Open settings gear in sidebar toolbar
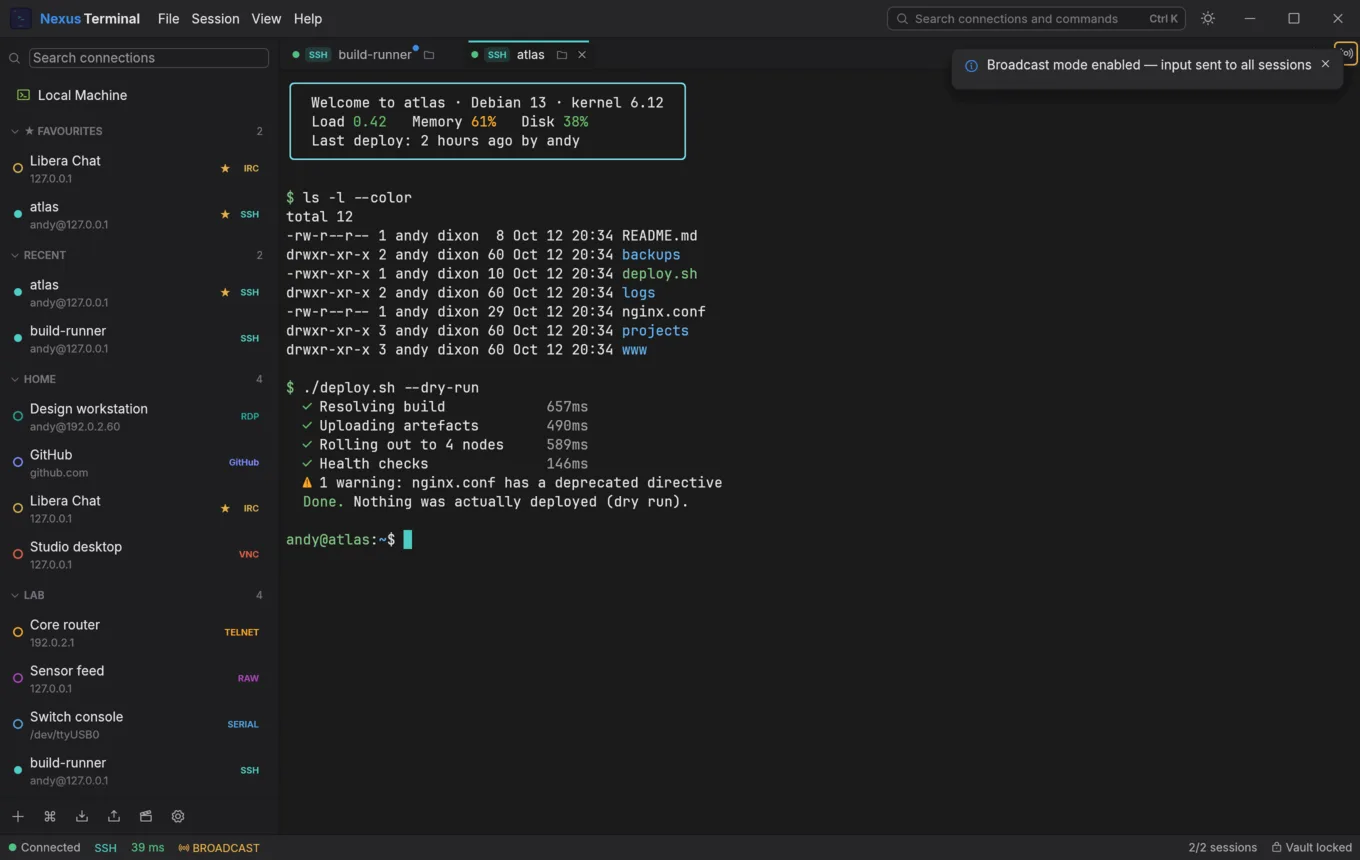This screenshot has width=1360, height=860. [x=178, y=816]
